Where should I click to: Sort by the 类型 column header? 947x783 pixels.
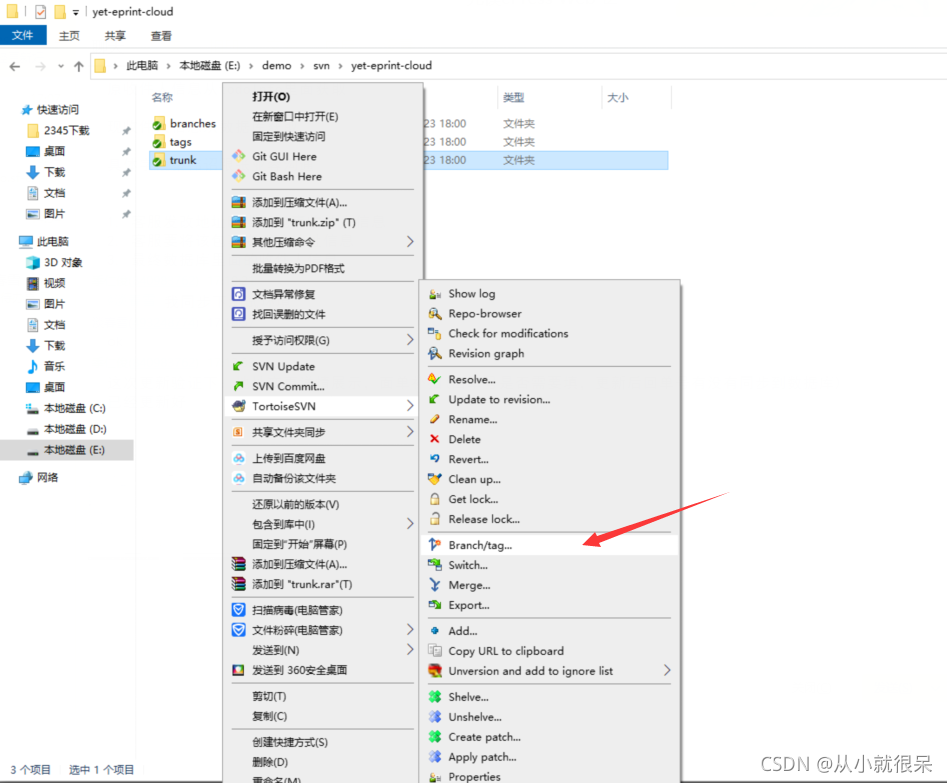(x=513, y=97)
